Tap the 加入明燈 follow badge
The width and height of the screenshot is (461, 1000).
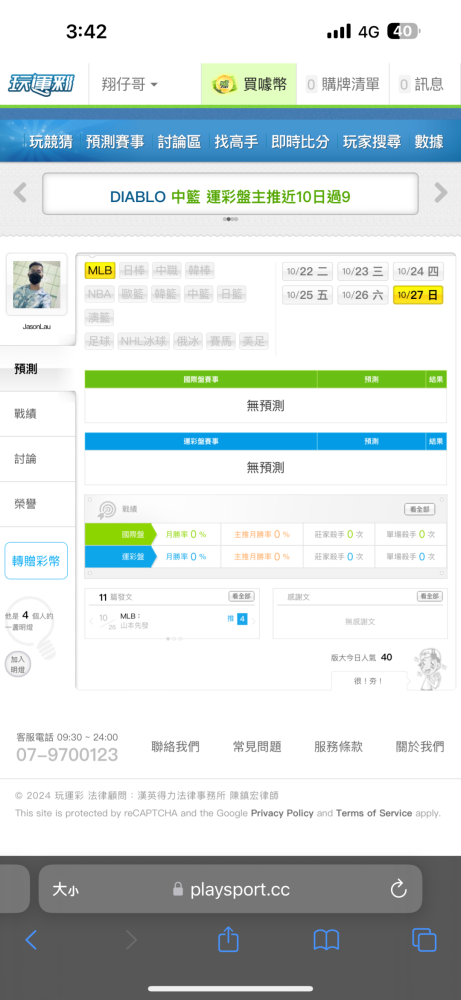point(17,664)
